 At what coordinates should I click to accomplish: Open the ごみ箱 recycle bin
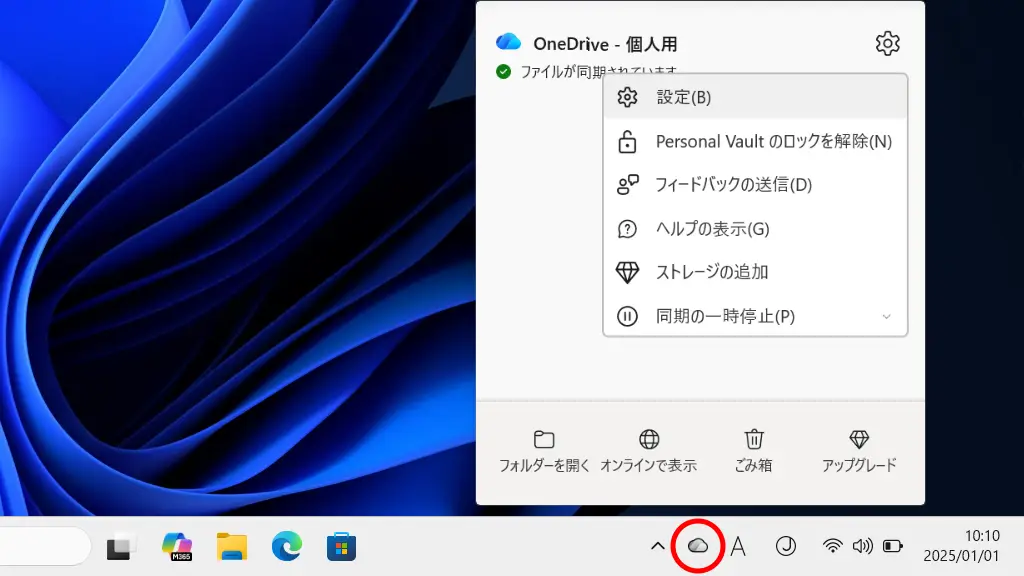click(x=755, y=452)
